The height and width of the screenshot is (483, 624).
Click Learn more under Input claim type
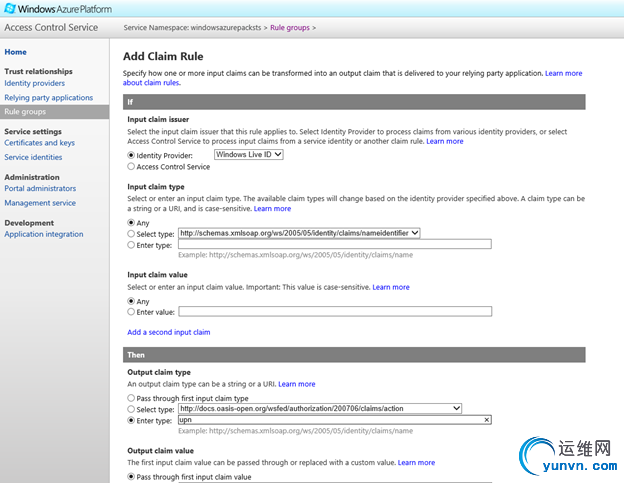pyautogui.click(x=272, y=208)
